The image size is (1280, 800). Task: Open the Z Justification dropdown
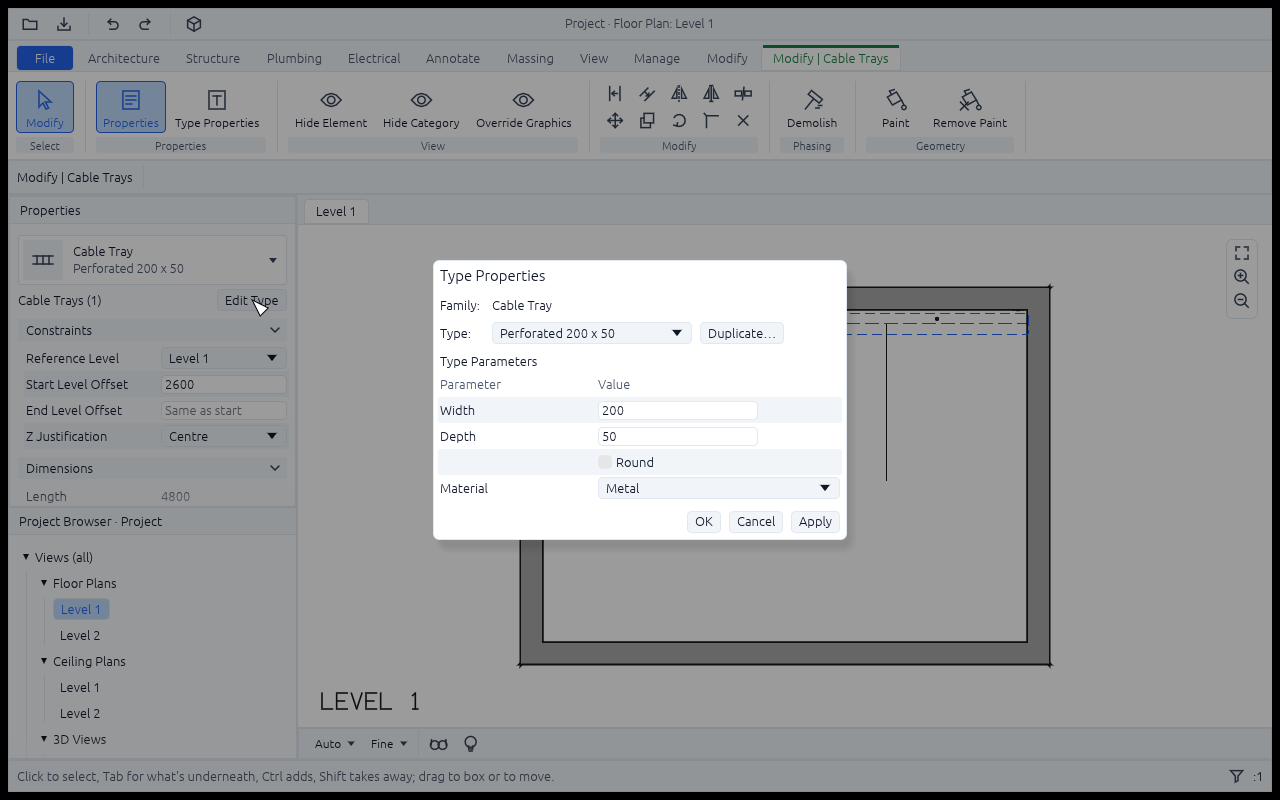click(x=224, y=436)
